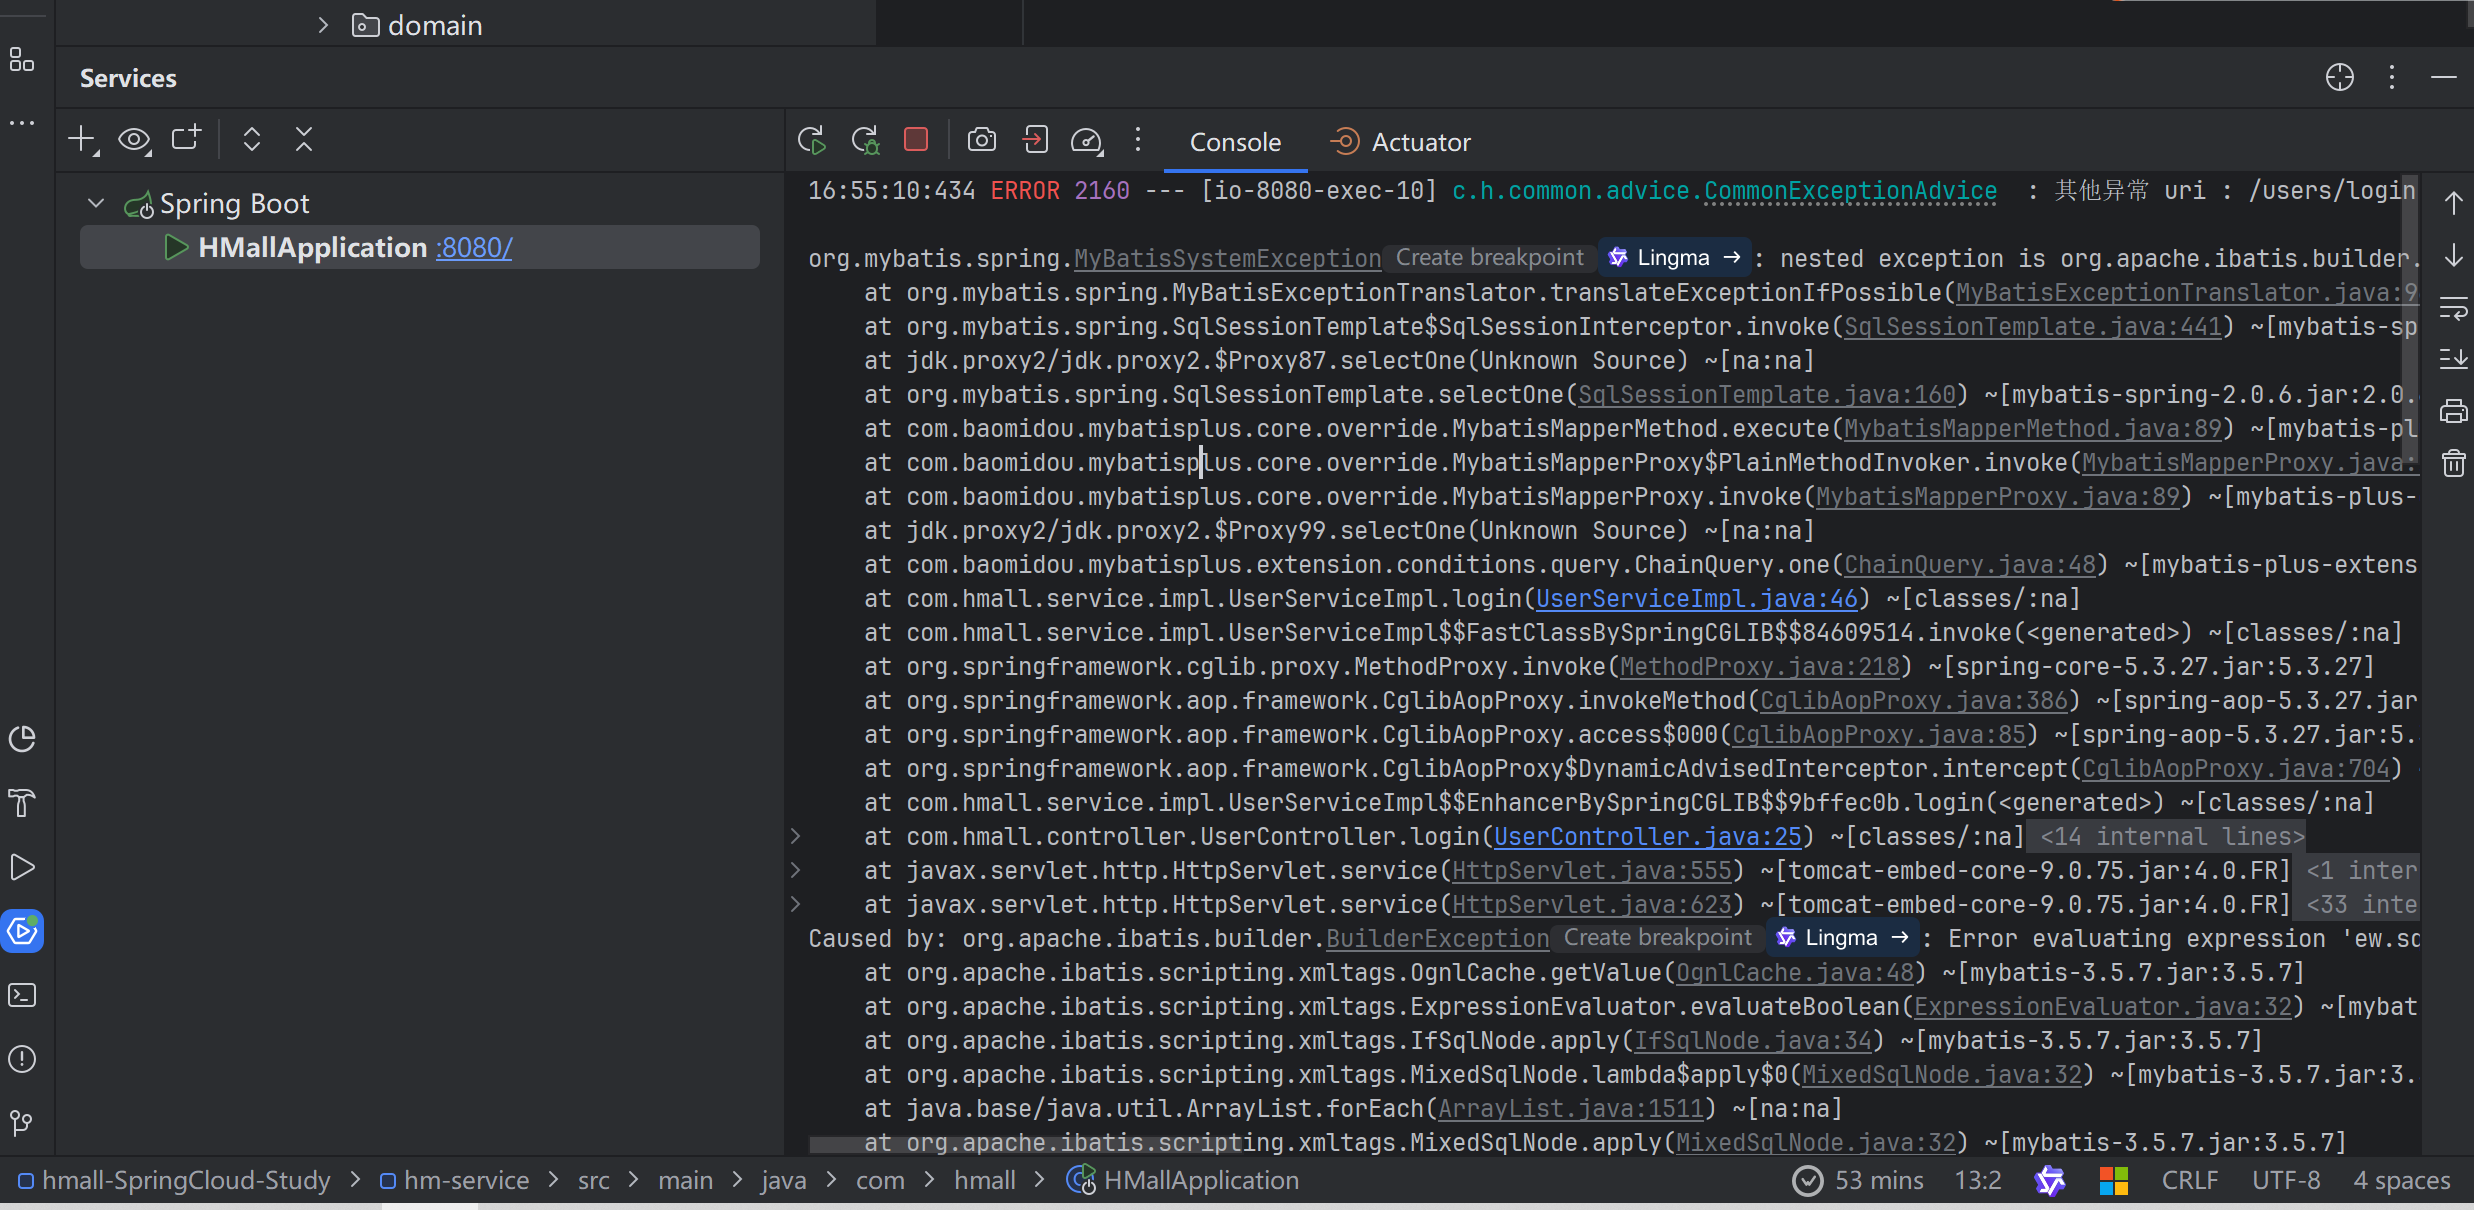The height and width of the screenshot is (1210, 2474).
Task: Click the highlighted Services tool window icon
Action: [22, 931]
